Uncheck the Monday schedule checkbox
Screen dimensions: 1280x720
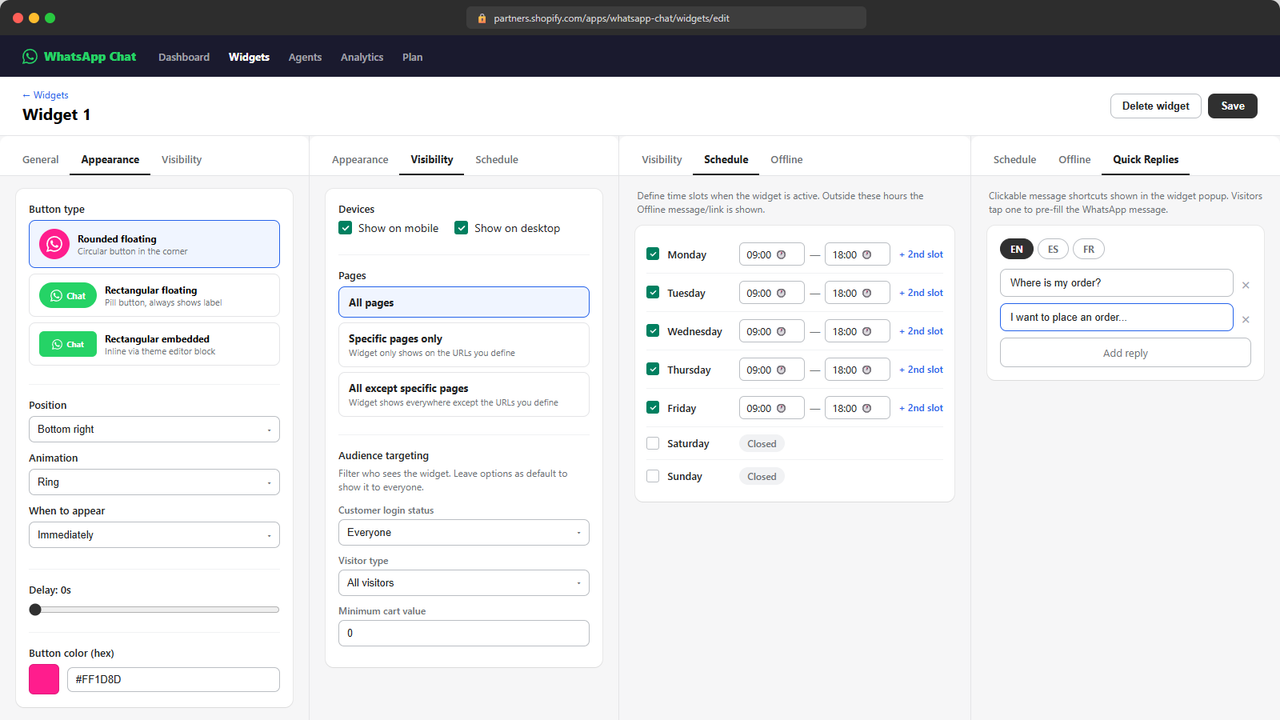click(653, 254)
